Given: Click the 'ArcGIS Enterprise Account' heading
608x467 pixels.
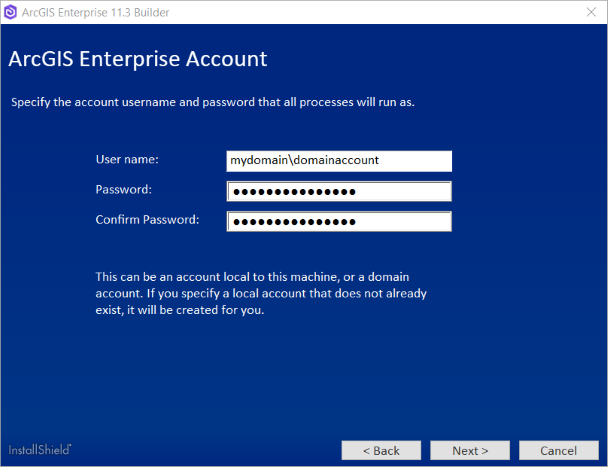Looking at the screenshot, I should [138, 59].
